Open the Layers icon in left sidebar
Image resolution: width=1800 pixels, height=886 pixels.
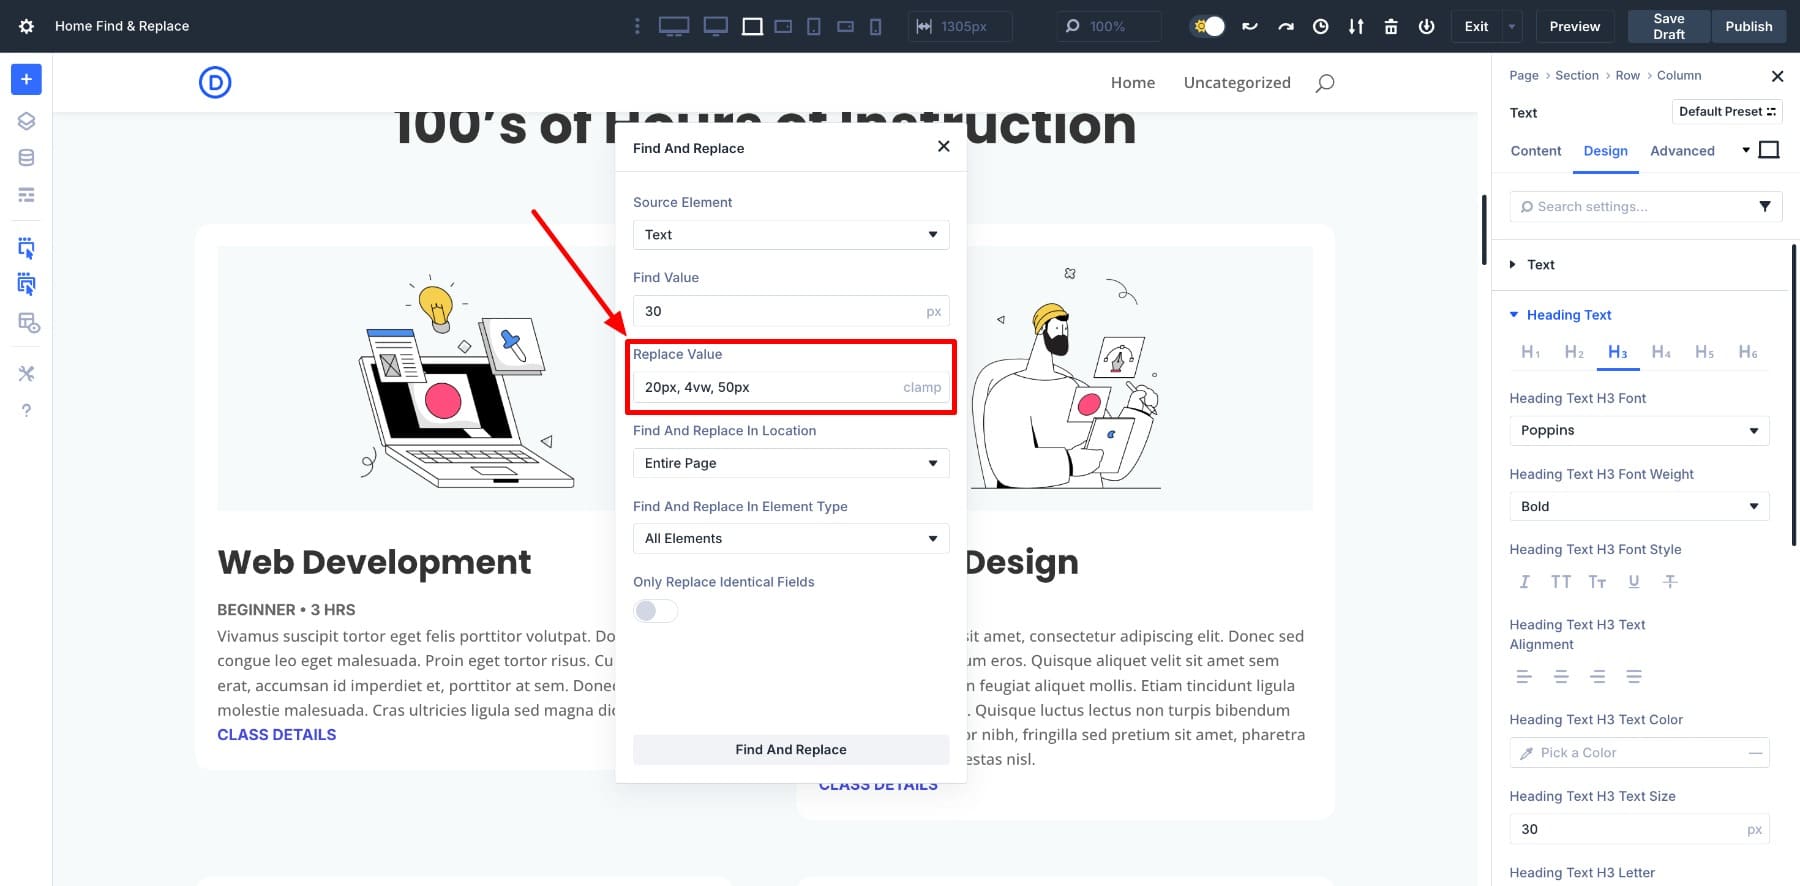pyautogui.click(x=26, y=121)
